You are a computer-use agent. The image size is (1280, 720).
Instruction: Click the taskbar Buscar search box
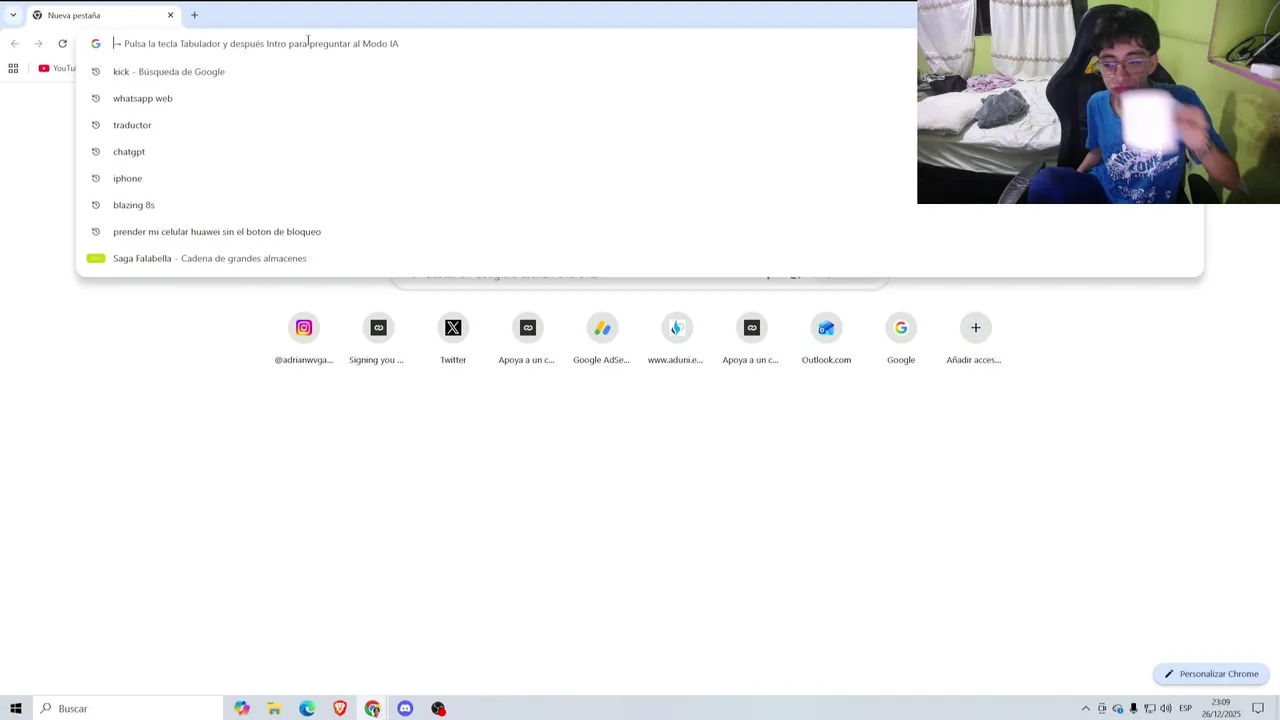[128, 708]
